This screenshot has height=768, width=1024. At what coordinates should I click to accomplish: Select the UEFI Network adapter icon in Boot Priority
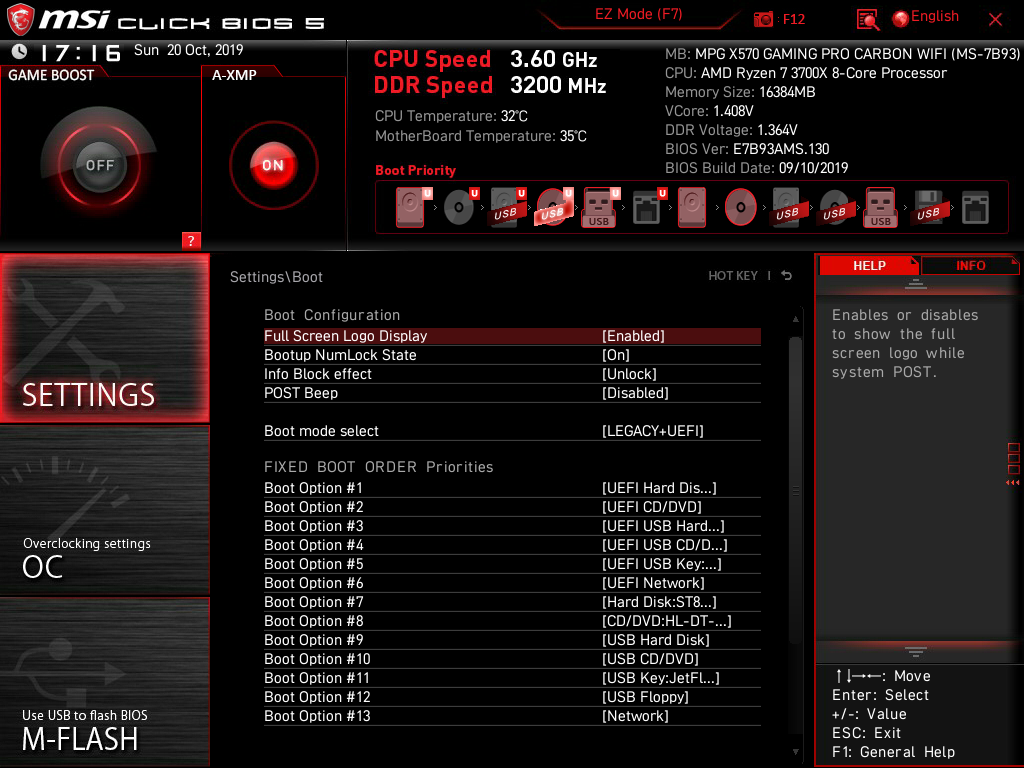(645, 207)
